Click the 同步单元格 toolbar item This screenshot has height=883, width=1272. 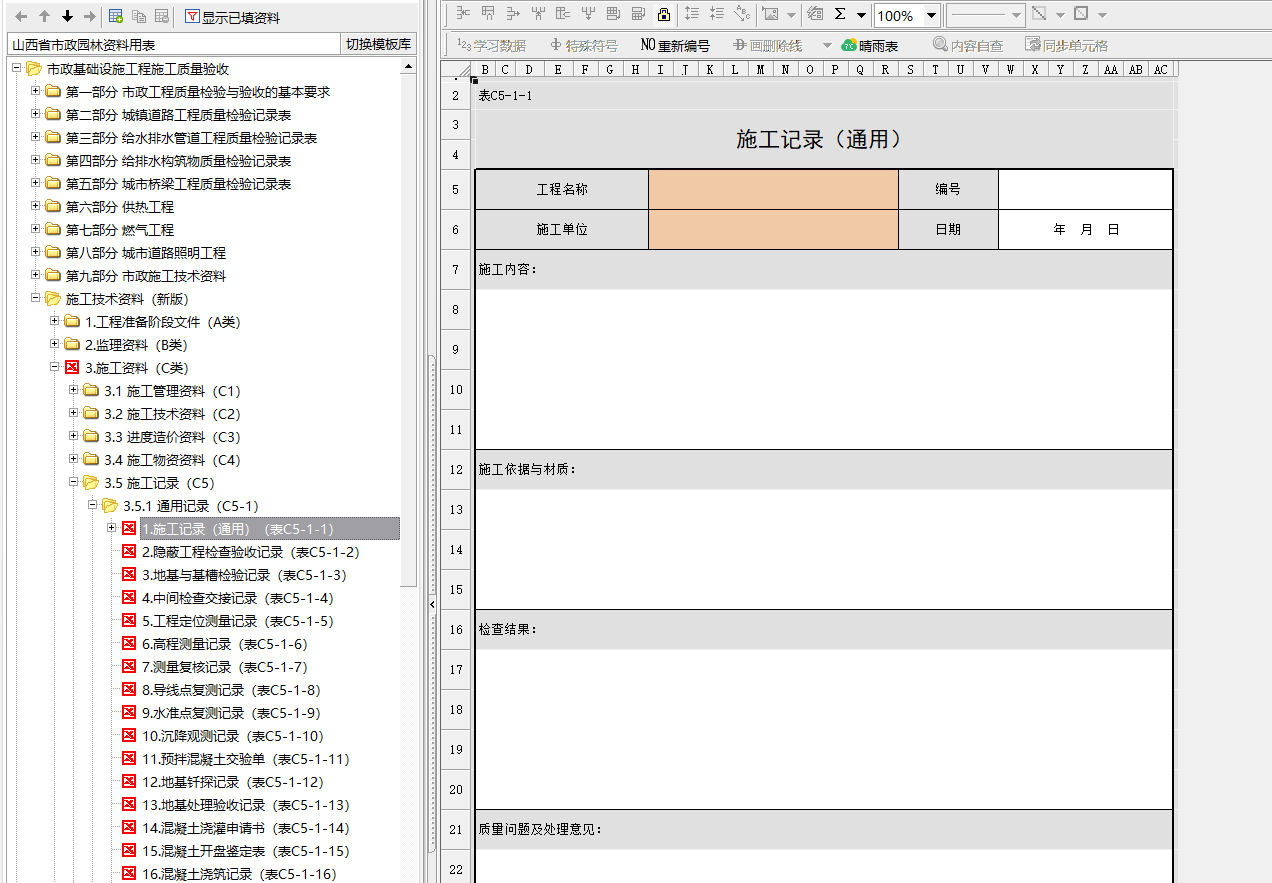coord(1067,45)
